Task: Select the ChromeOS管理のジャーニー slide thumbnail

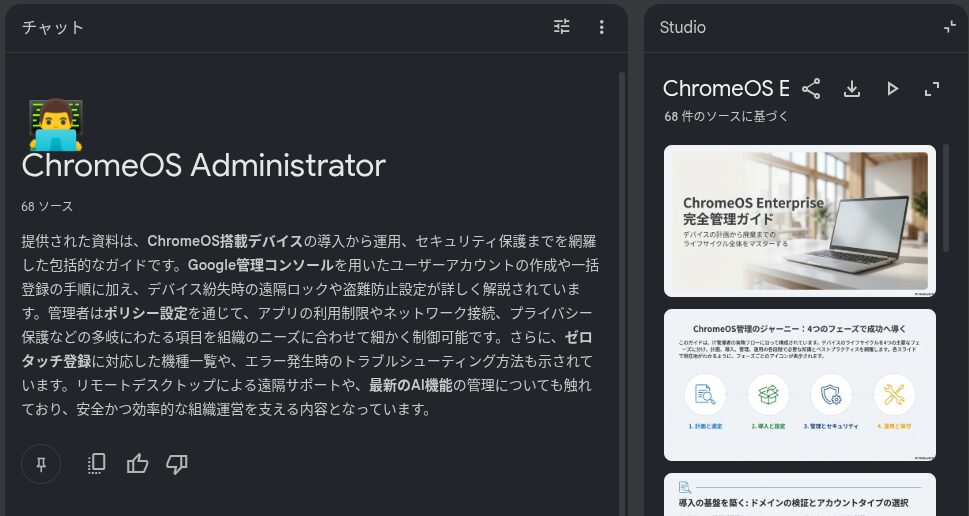Action: pos(799,384)
